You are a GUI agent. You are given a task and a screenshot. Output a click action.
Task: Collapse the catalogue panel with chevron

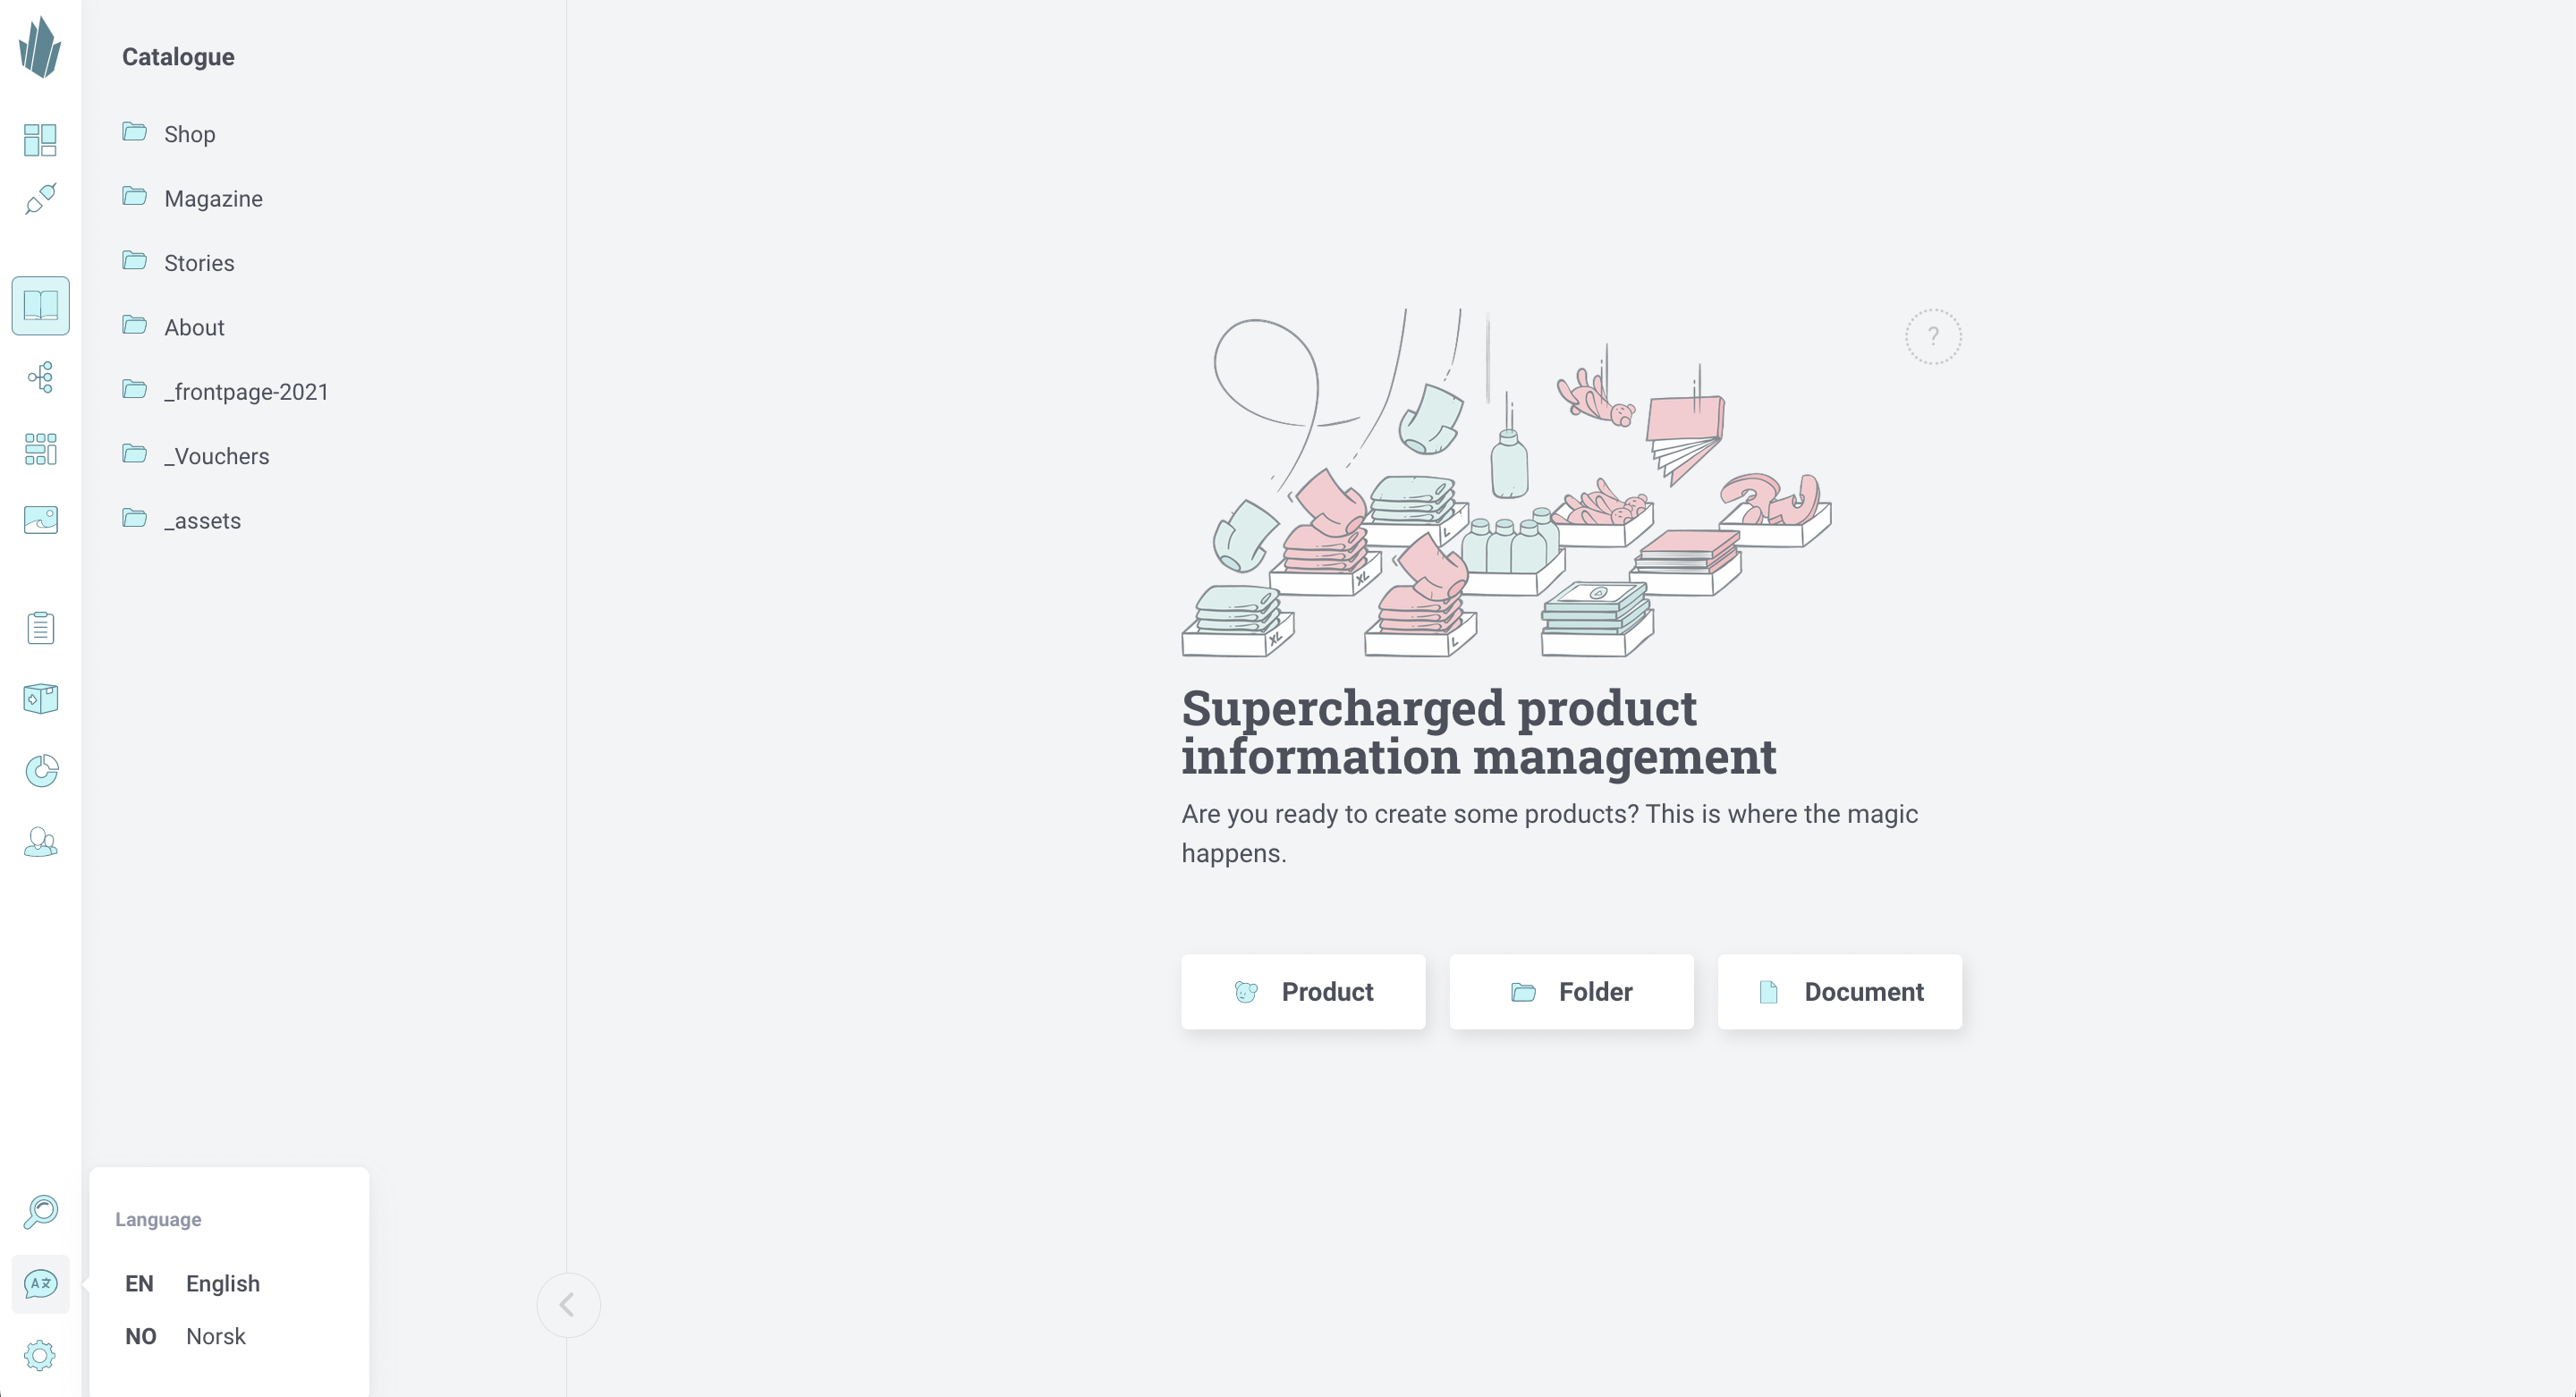(x=568, y=1304)
